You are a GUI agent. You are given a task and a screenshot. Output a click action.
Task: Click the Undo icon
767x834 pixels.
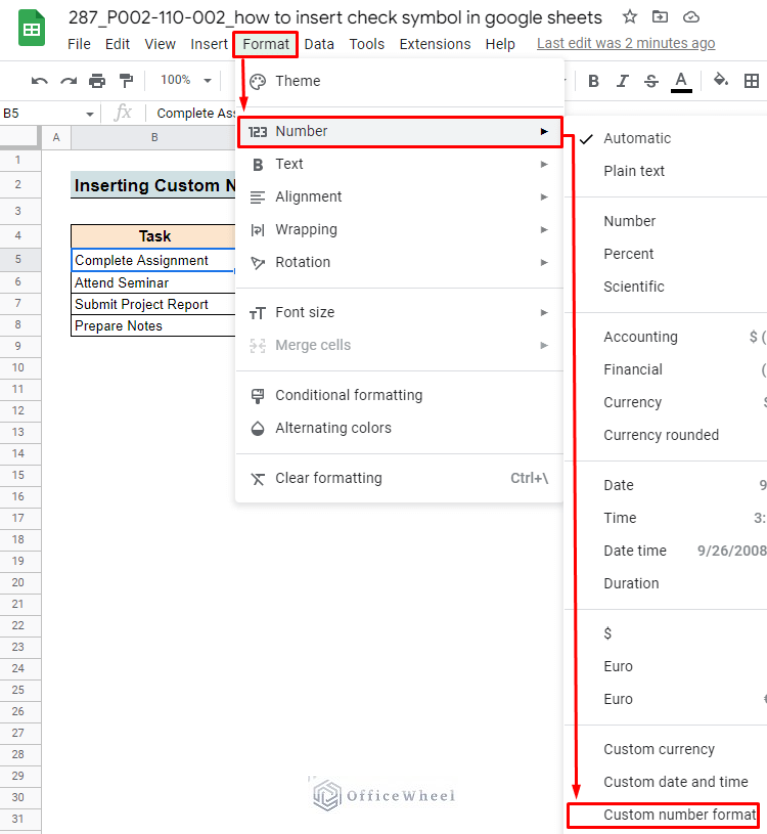39,80
